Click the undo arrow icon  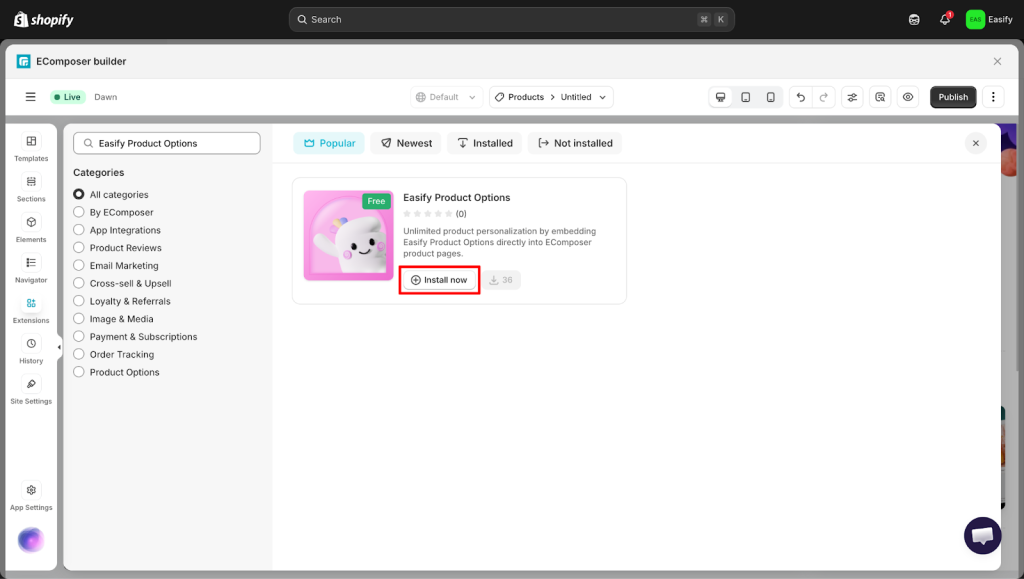(x=800, y=97)
